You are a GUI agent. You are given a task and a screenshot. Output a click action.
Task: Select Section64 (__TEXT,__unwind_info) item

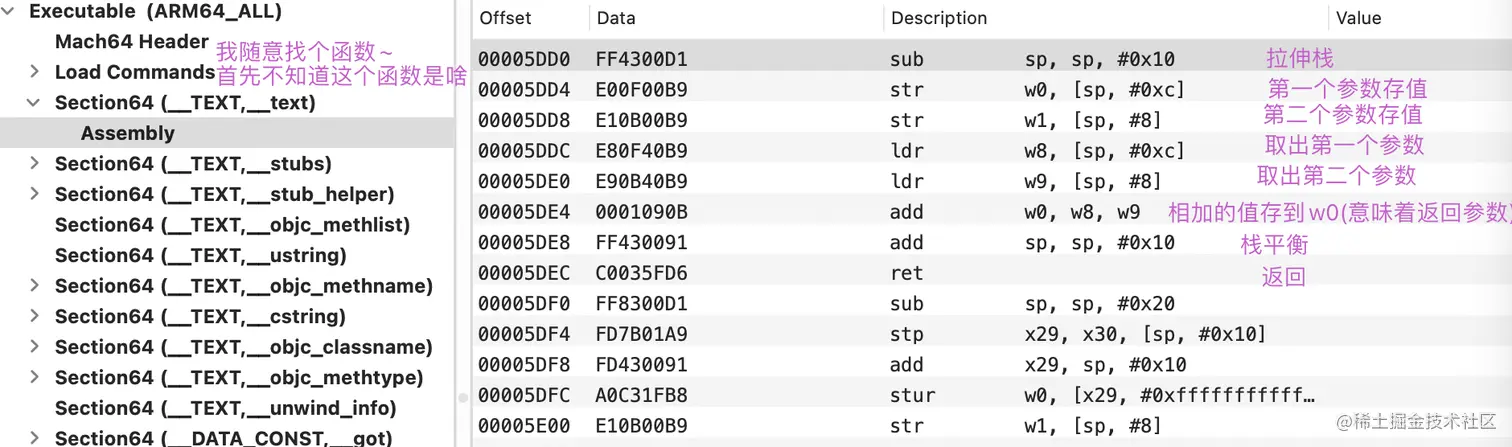pyautogui.click(x=226, y=408)
